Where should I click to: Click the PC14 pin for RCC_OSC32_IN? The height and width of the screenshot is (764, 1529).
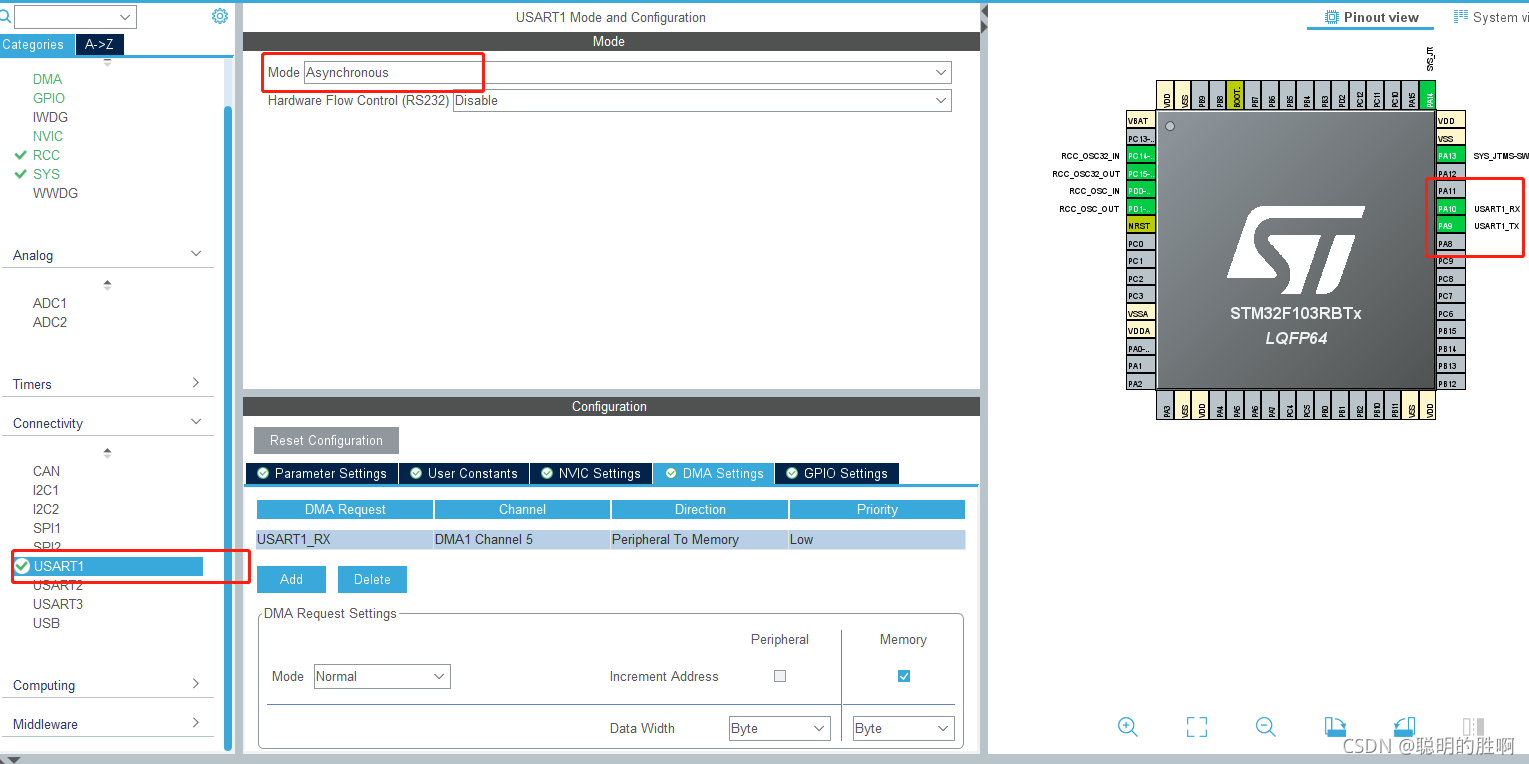[1141, 156]
